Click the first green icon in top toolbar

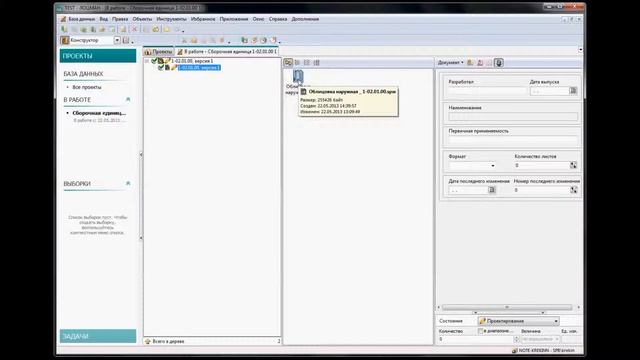64,29
